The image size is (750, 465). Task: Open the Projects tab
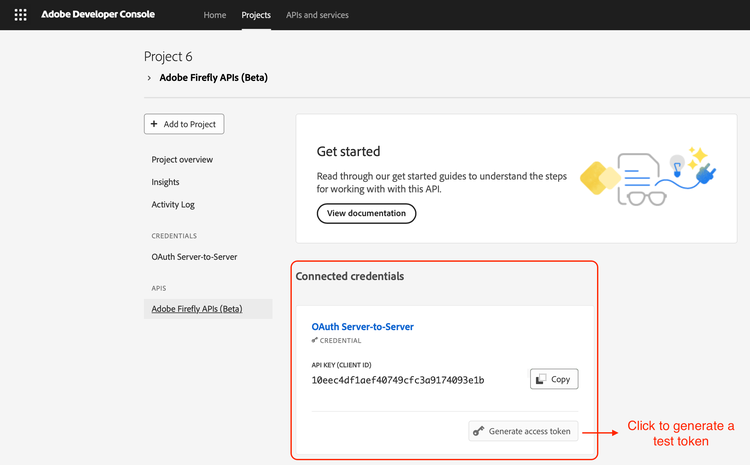(256, 15)
